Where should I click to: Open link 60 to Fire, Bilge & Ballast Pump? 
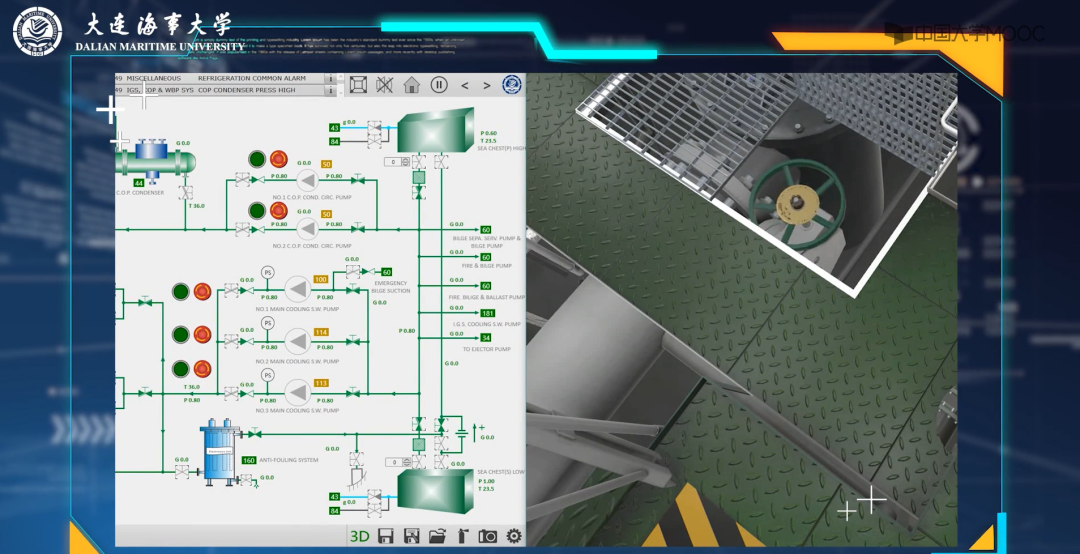pyautogui.click(x=486, y=286)
